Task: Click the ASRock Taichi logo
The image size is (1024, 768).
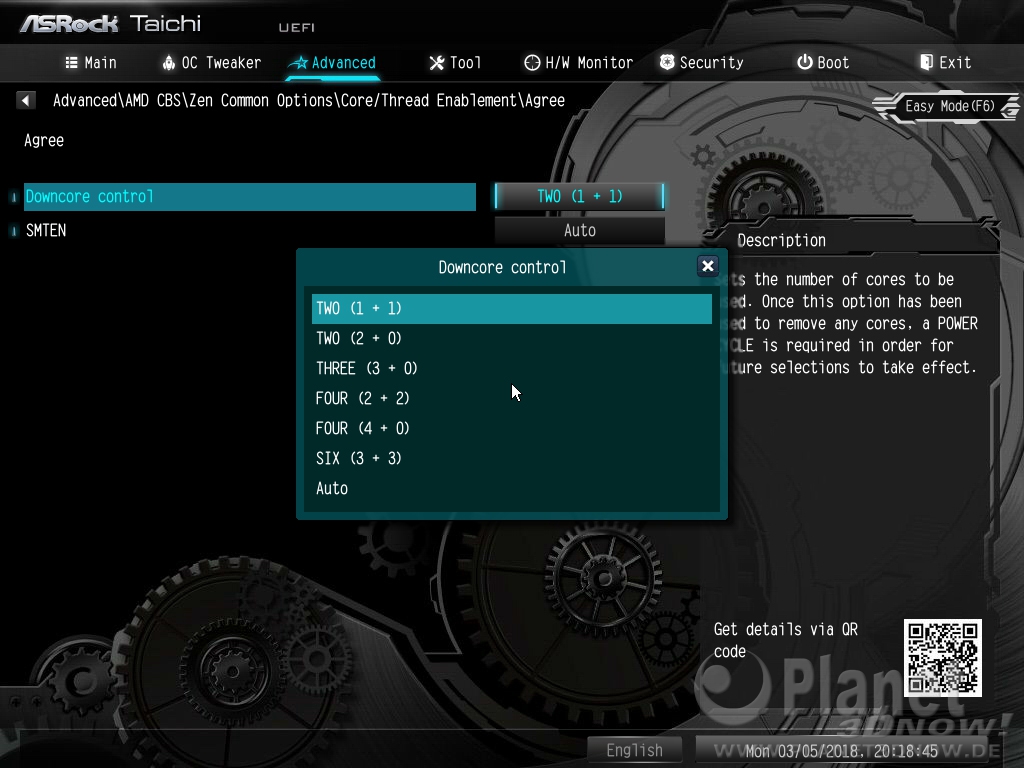Action: tap(110, 24)
